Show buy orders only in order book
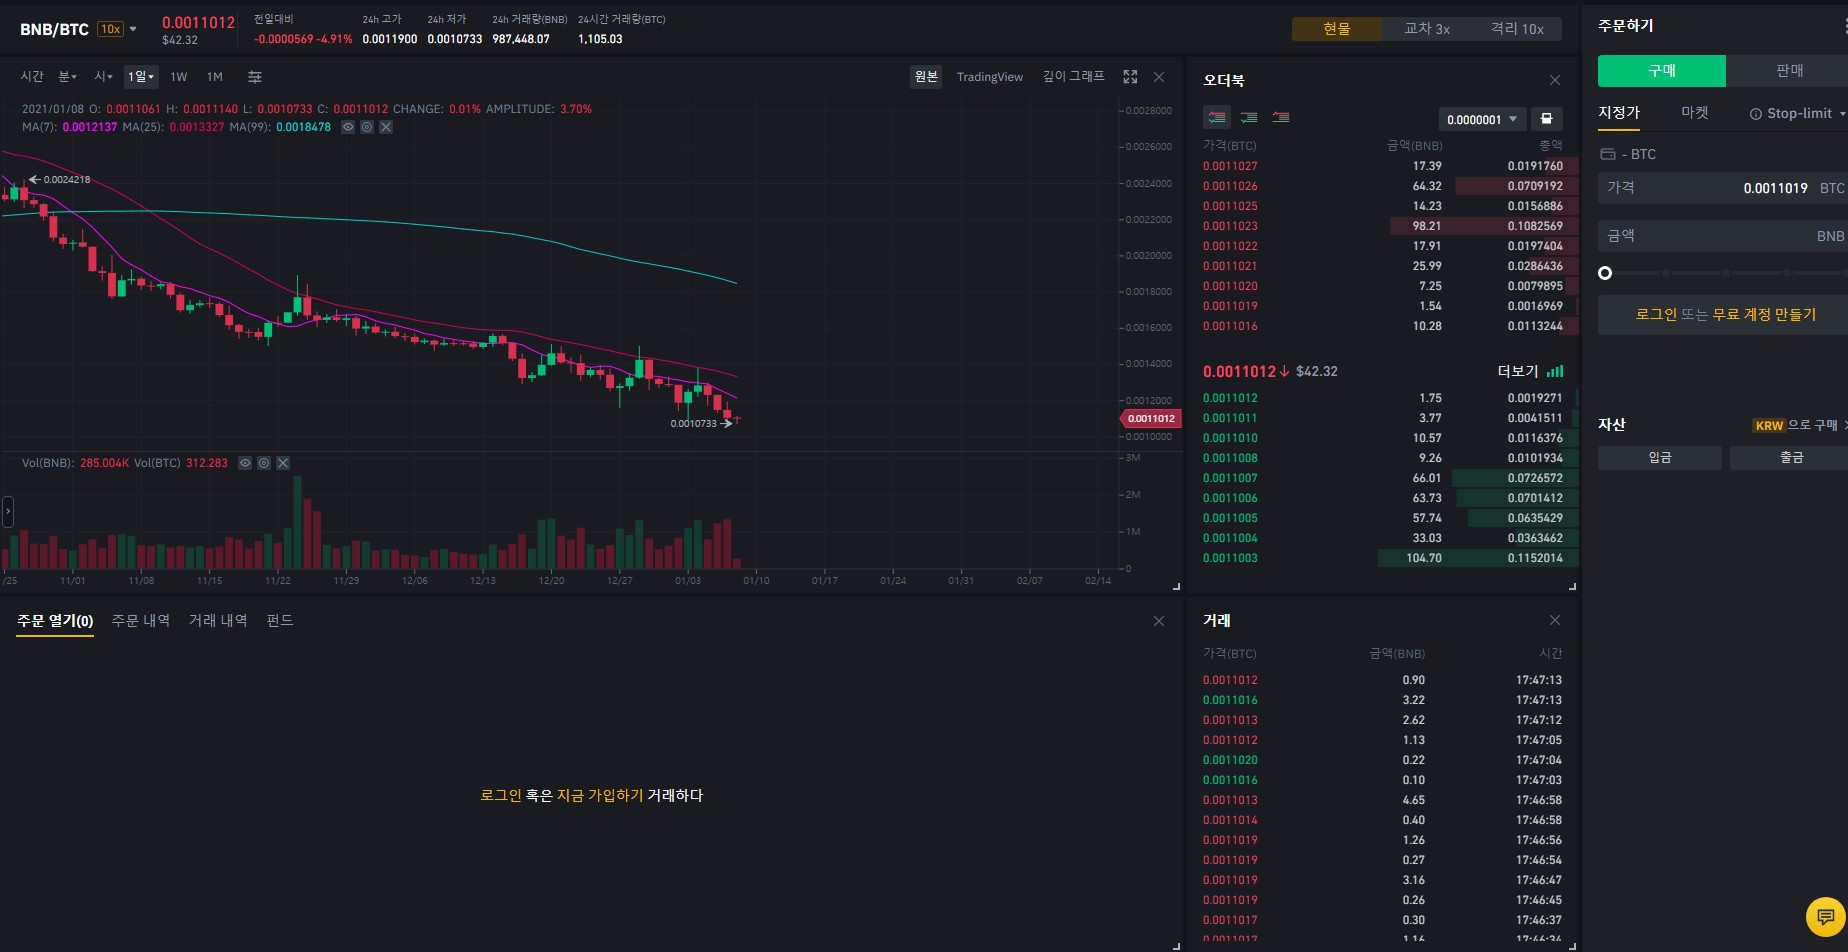Viewport: 1848px width, 952px height. point(1249,118)
